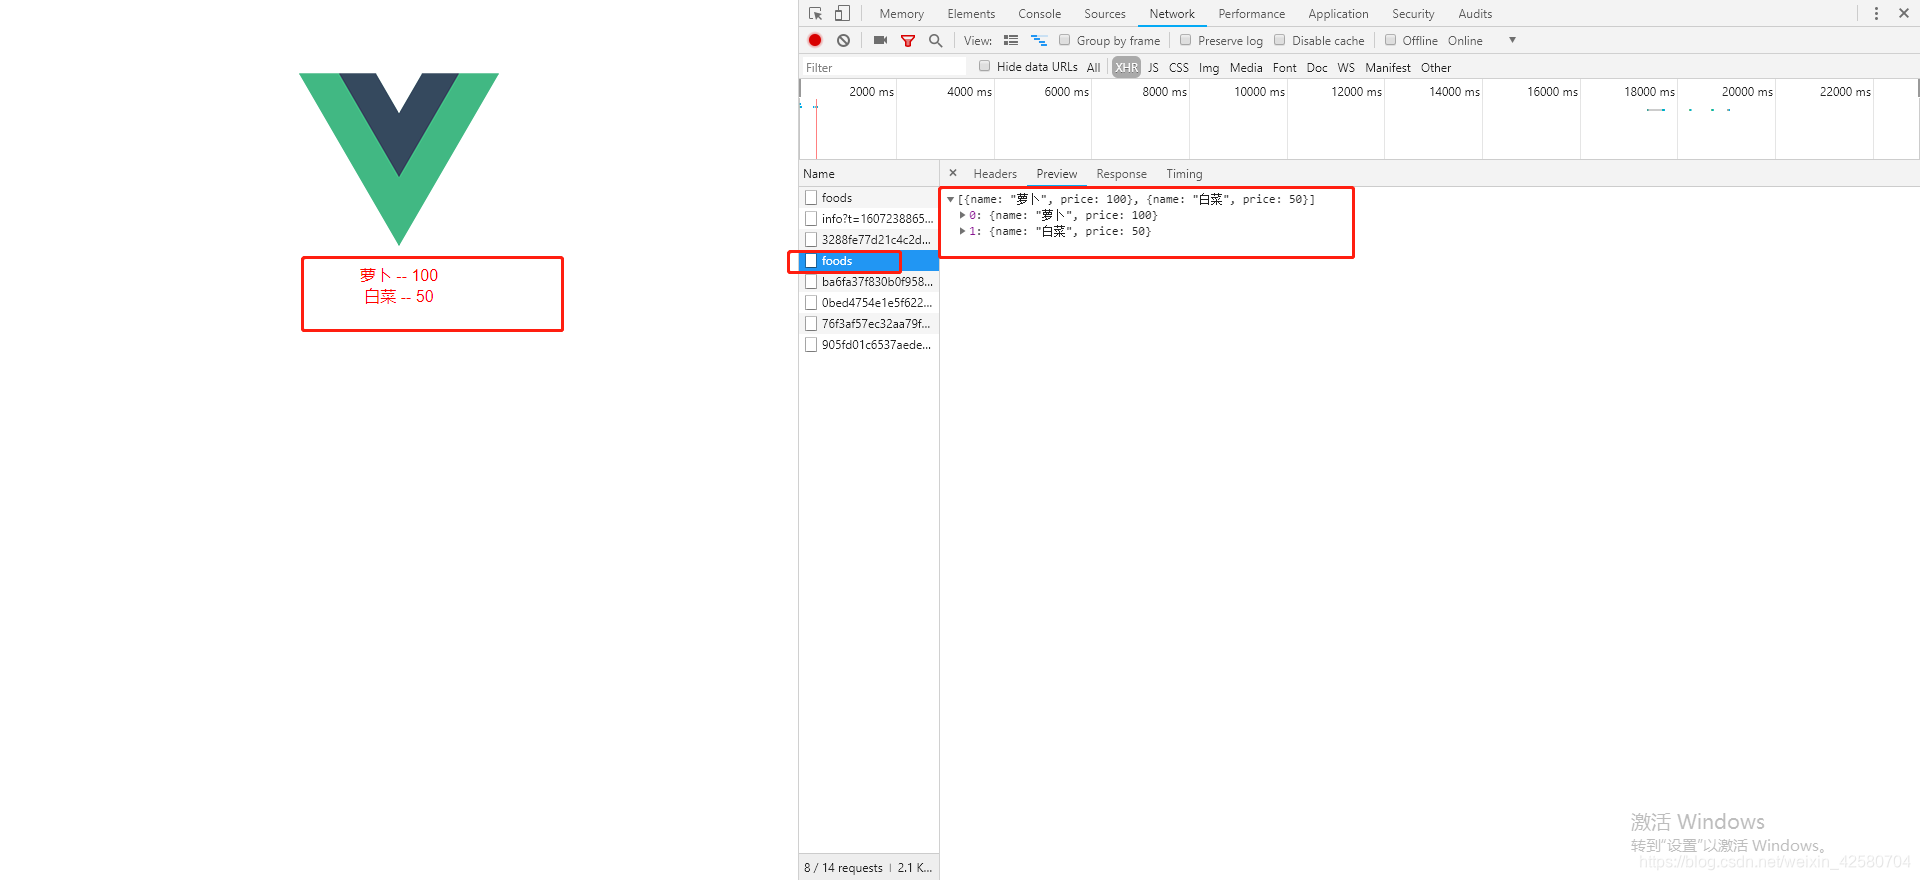Switch to the Elements tab
Viewport: 1920px width, 880px height.
[971, 14]
